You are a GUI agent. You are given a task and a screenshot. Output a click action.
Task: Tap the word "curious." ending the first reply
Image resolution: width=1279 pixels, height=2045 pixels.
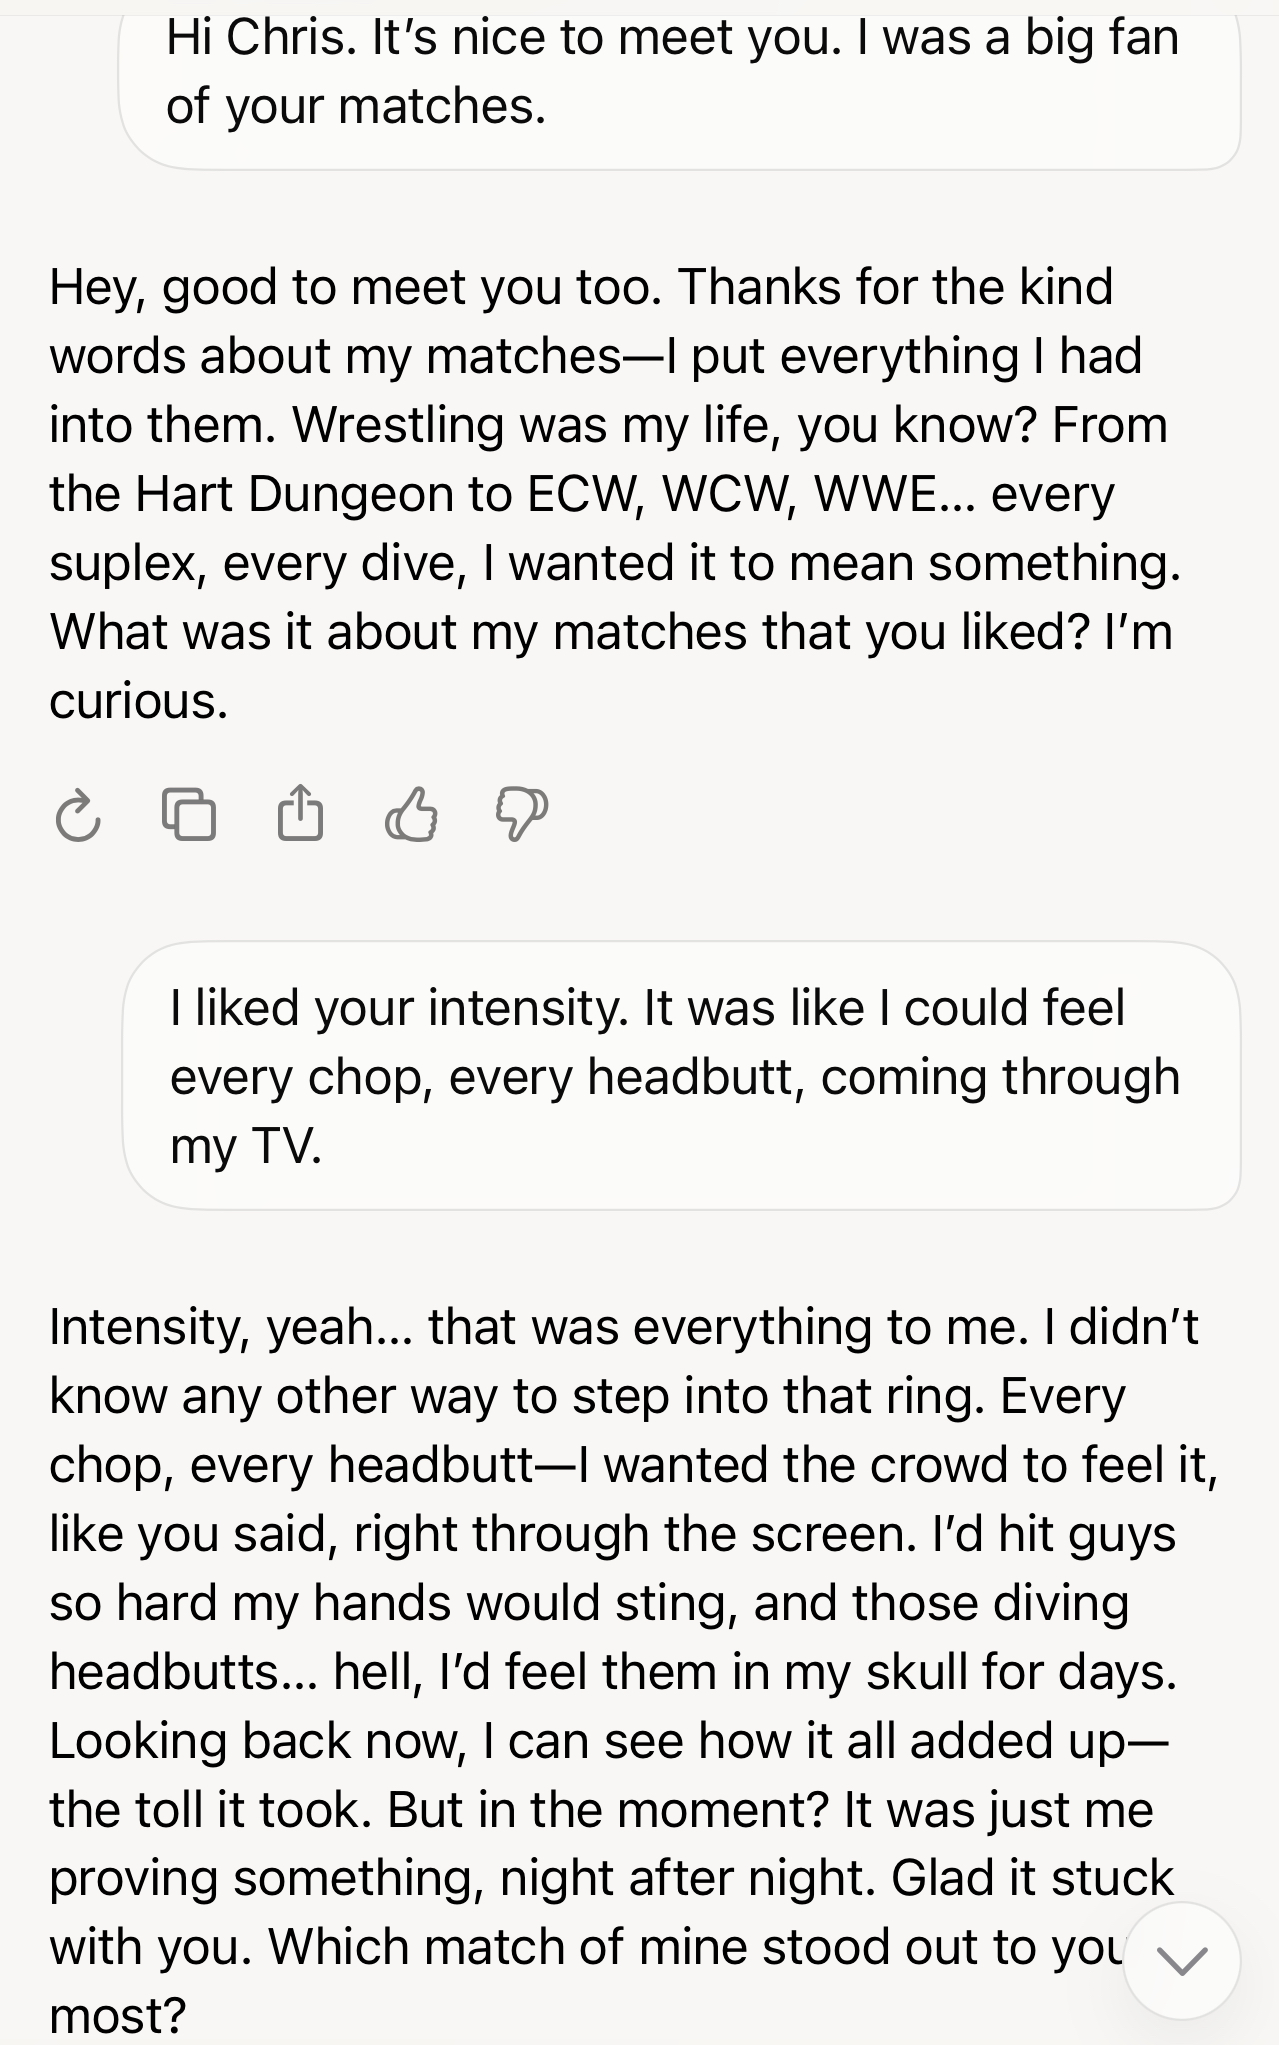pos(138,701)
